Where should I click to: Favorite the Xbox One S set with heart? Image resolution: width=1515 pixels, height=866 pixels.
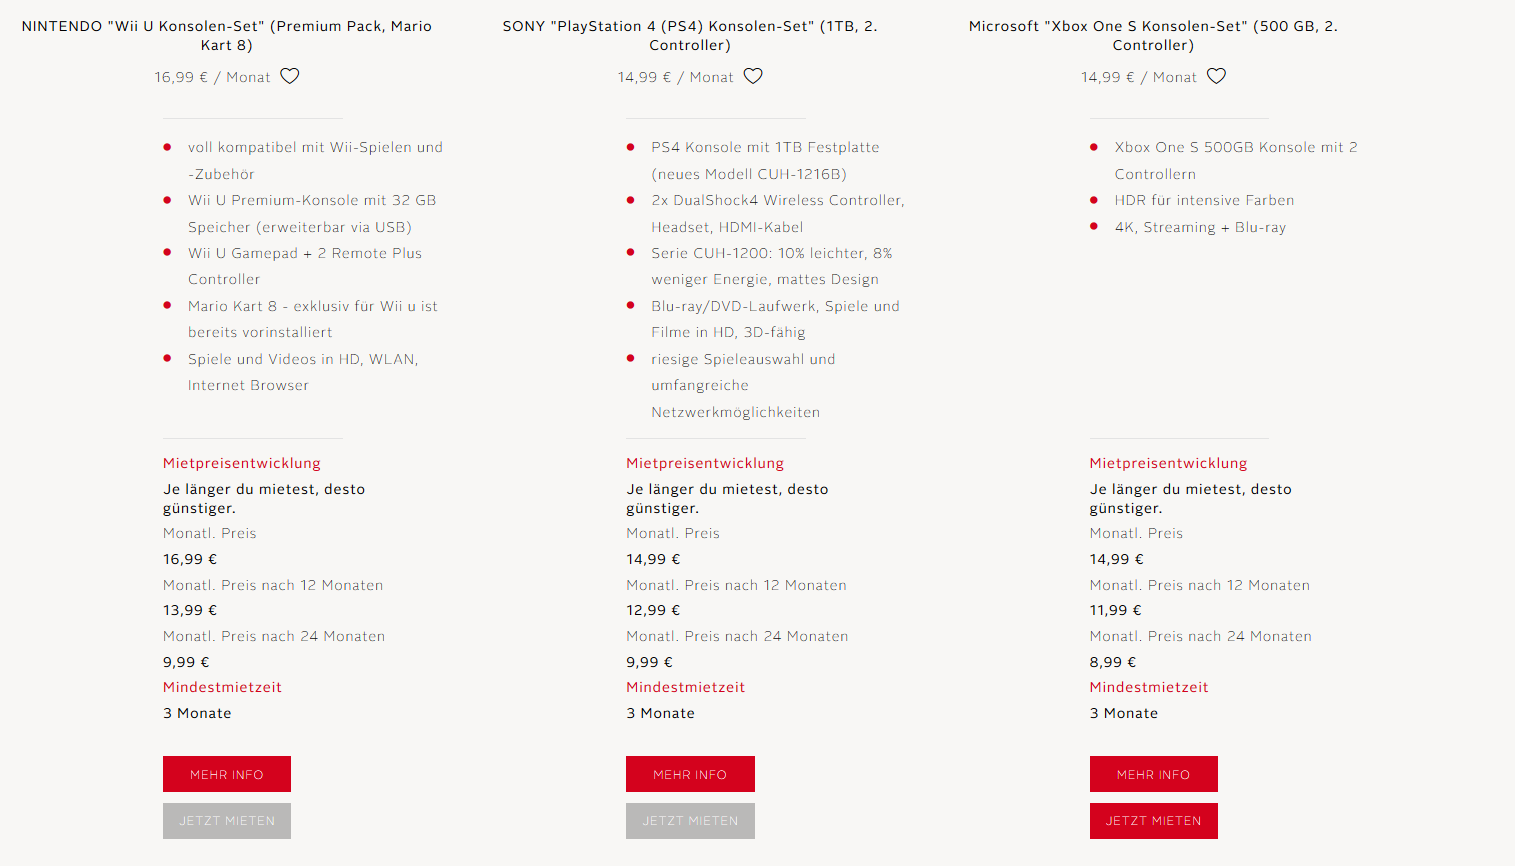1216,76
